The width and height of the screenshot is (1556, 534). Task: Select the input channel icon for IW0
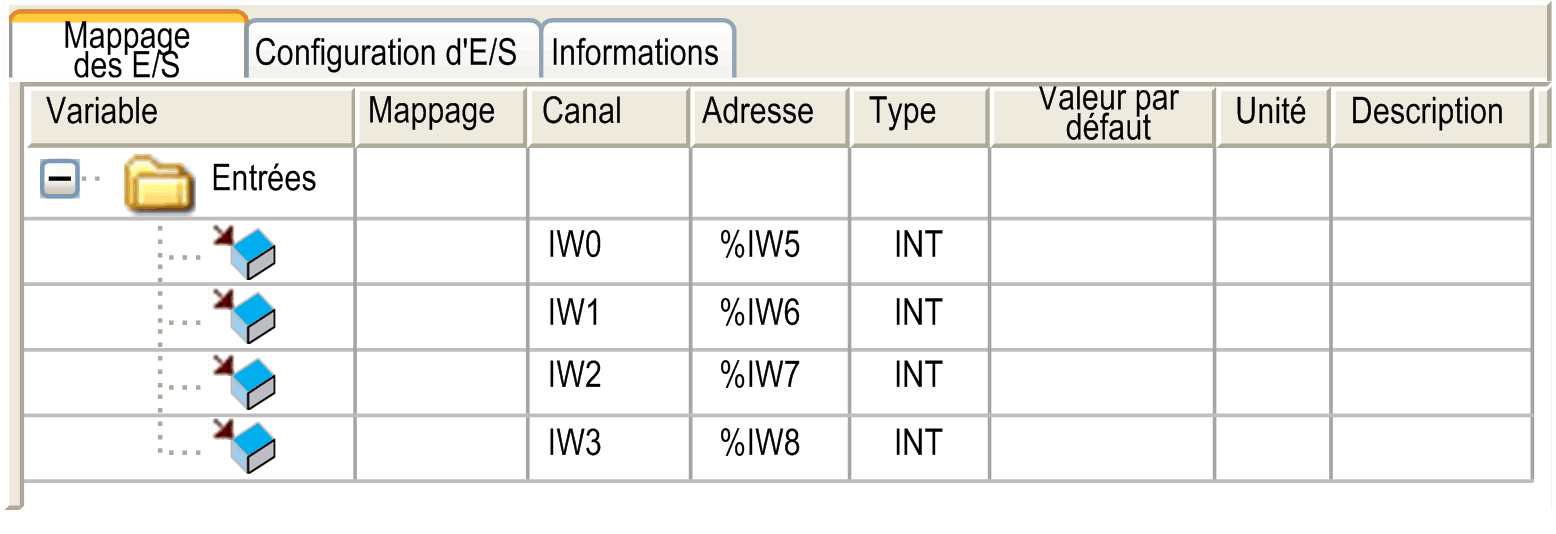pos(244,252)
